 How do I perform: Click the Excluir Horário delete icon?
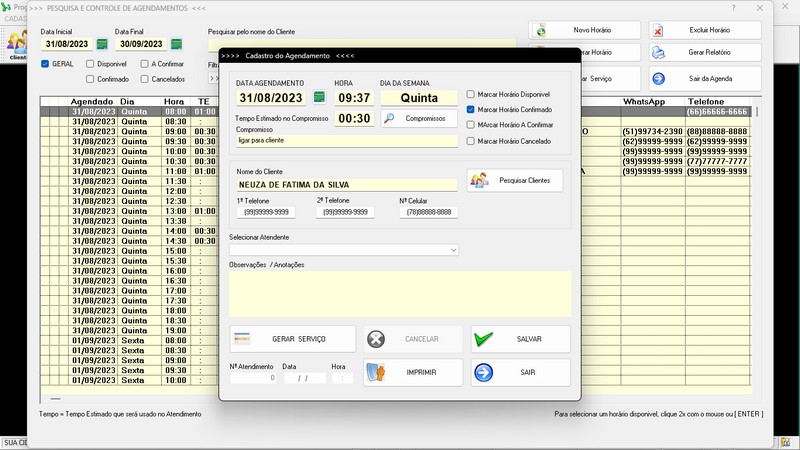658,31
